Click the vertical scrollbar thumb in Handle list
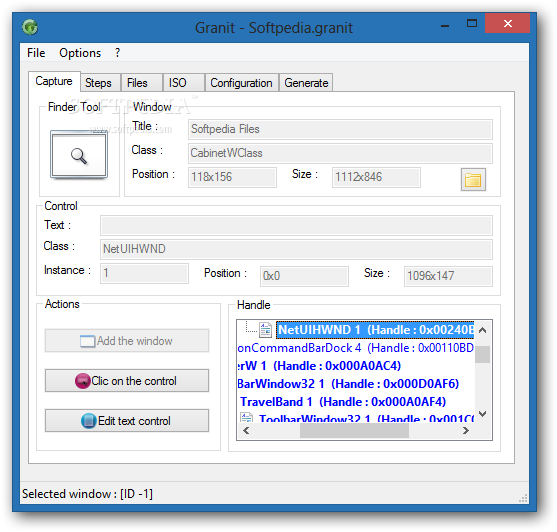This screenshot has height=532, width=557. click(482, 354)
